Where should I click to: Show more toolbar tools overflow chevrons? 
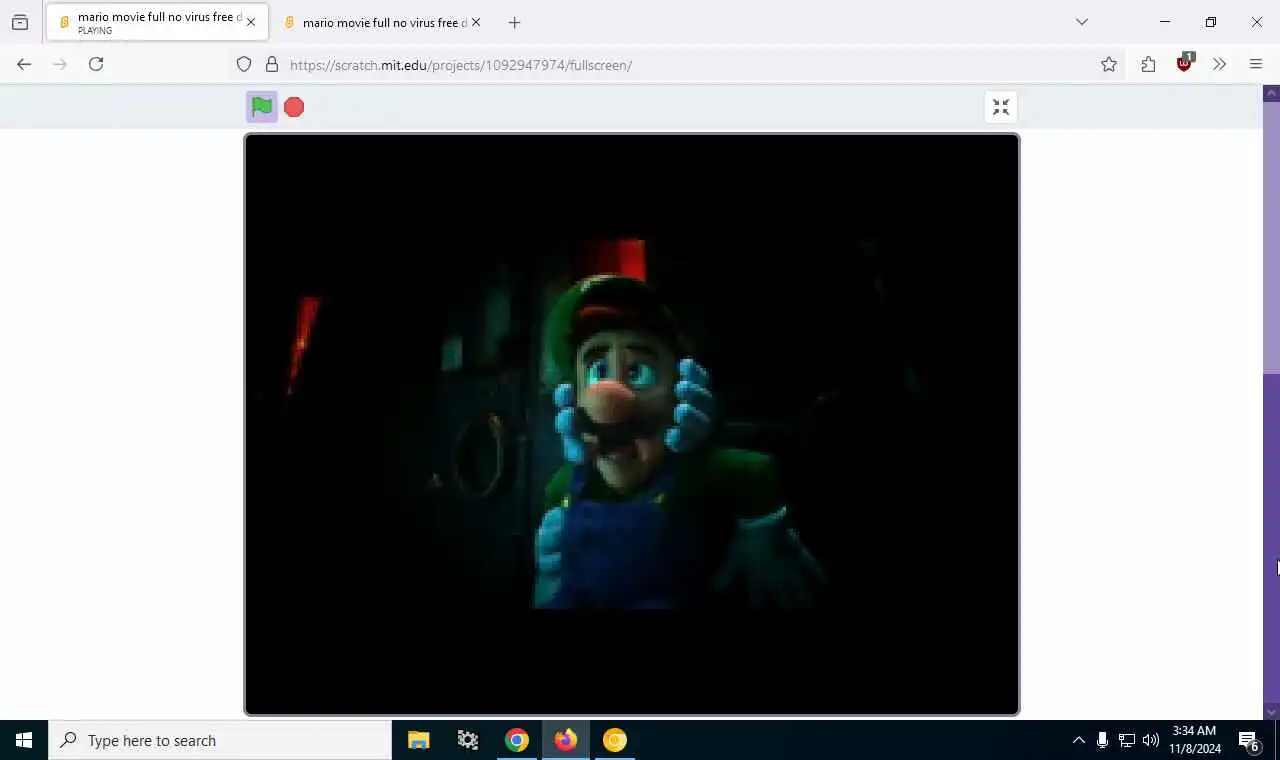click(x=1219, y=65)
